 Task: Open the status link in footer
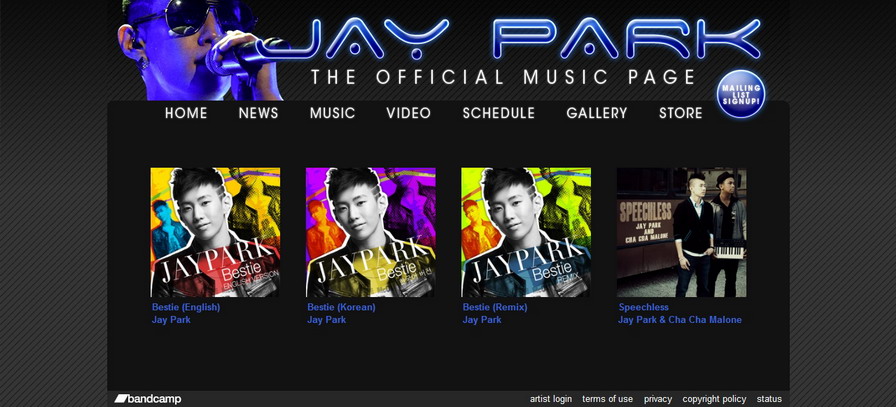point(769,399)
